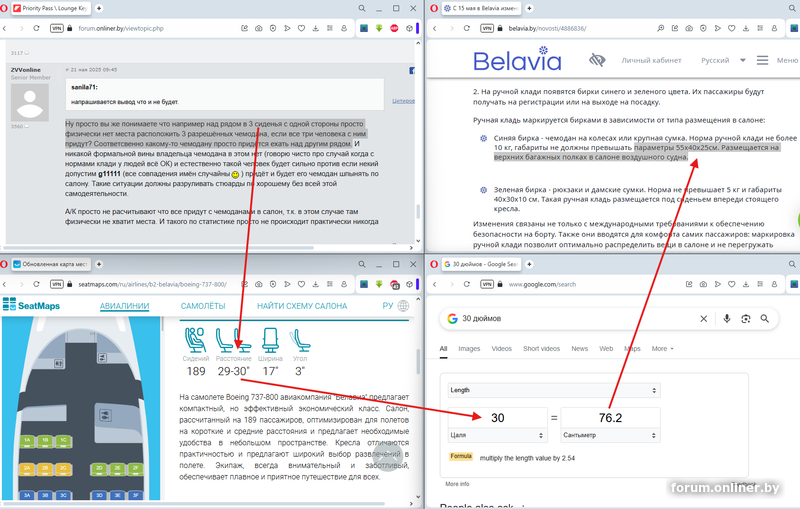Open tab search magnifier in forum window
This screenshot has height=509, width=800.
tap(362, 8)
